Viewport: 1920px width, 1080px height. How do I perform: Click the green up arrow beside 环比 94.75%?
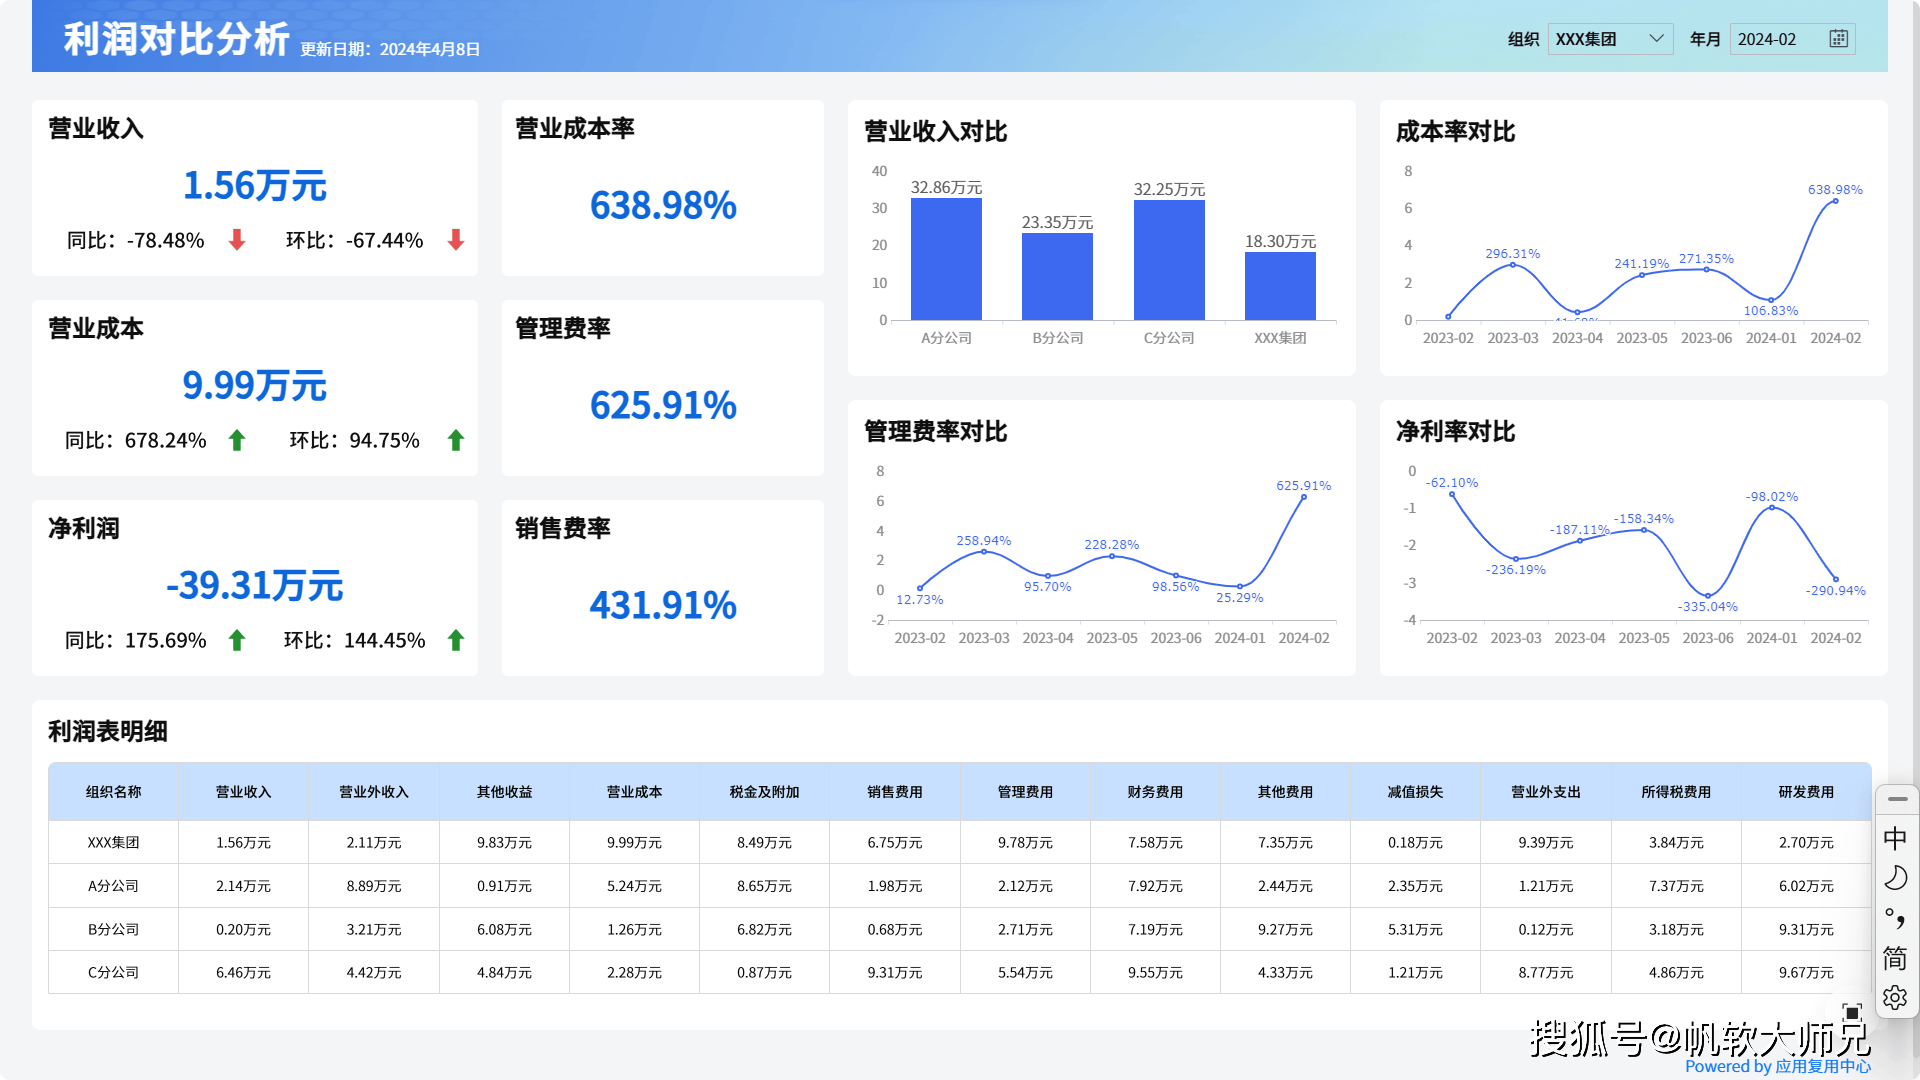click(x=456, y=440)
